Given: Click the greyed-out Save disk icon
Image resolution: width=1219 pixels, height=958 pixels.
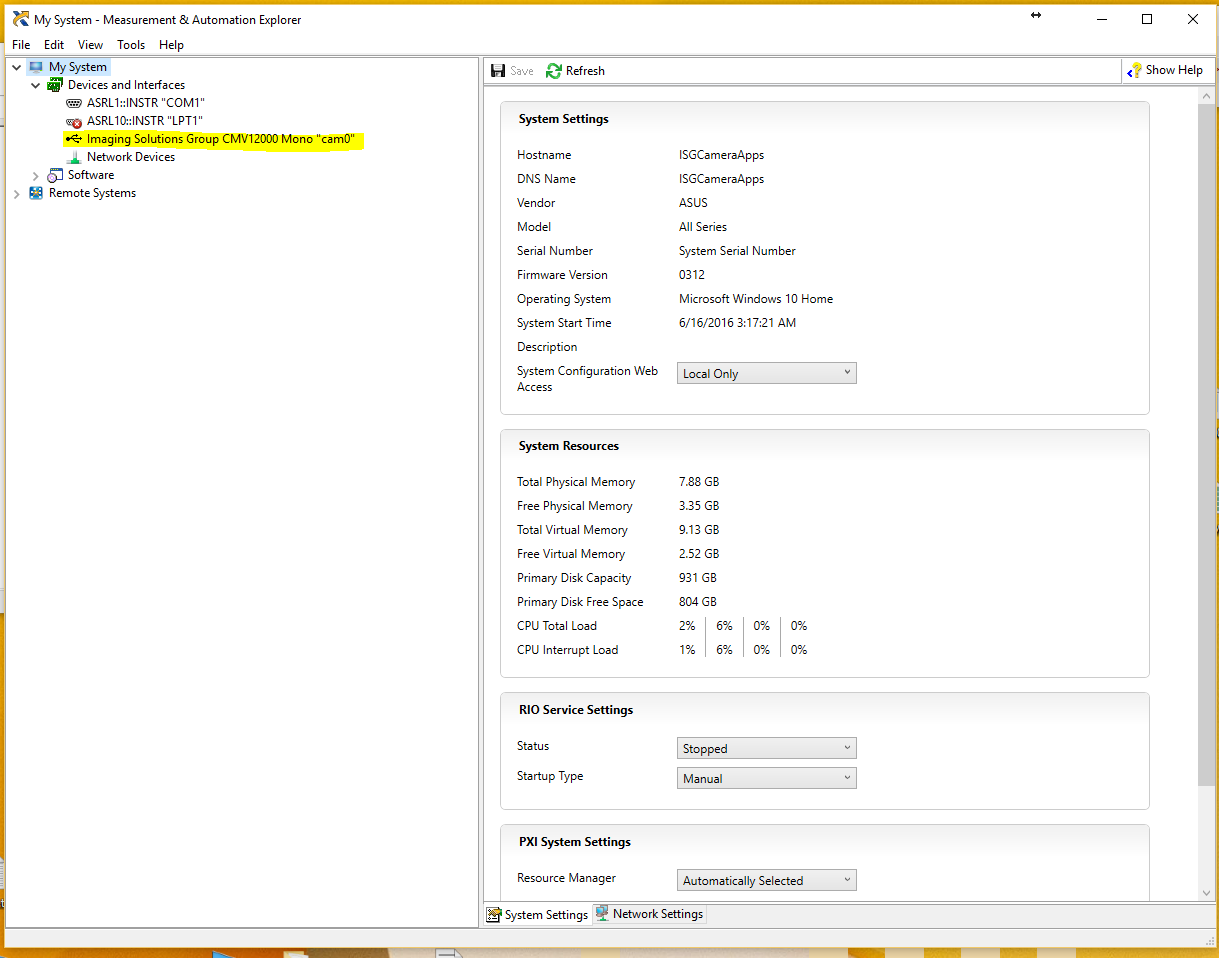Looking at the screenshot, I should (498, 71).
